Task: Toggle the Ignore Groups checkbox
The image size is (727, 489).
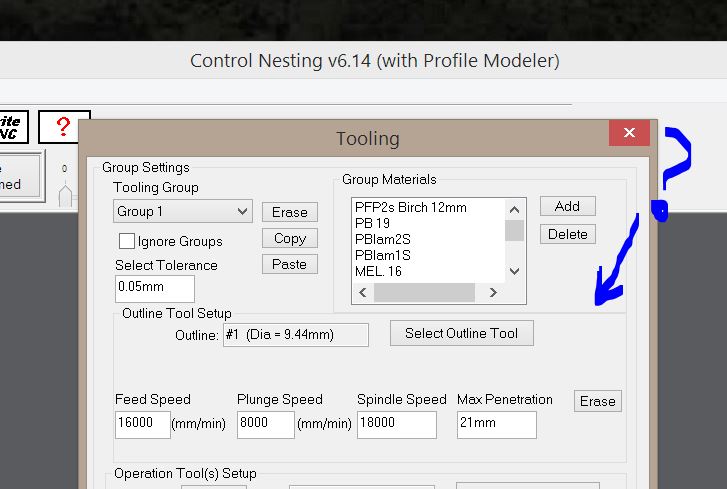Action: 127,241
